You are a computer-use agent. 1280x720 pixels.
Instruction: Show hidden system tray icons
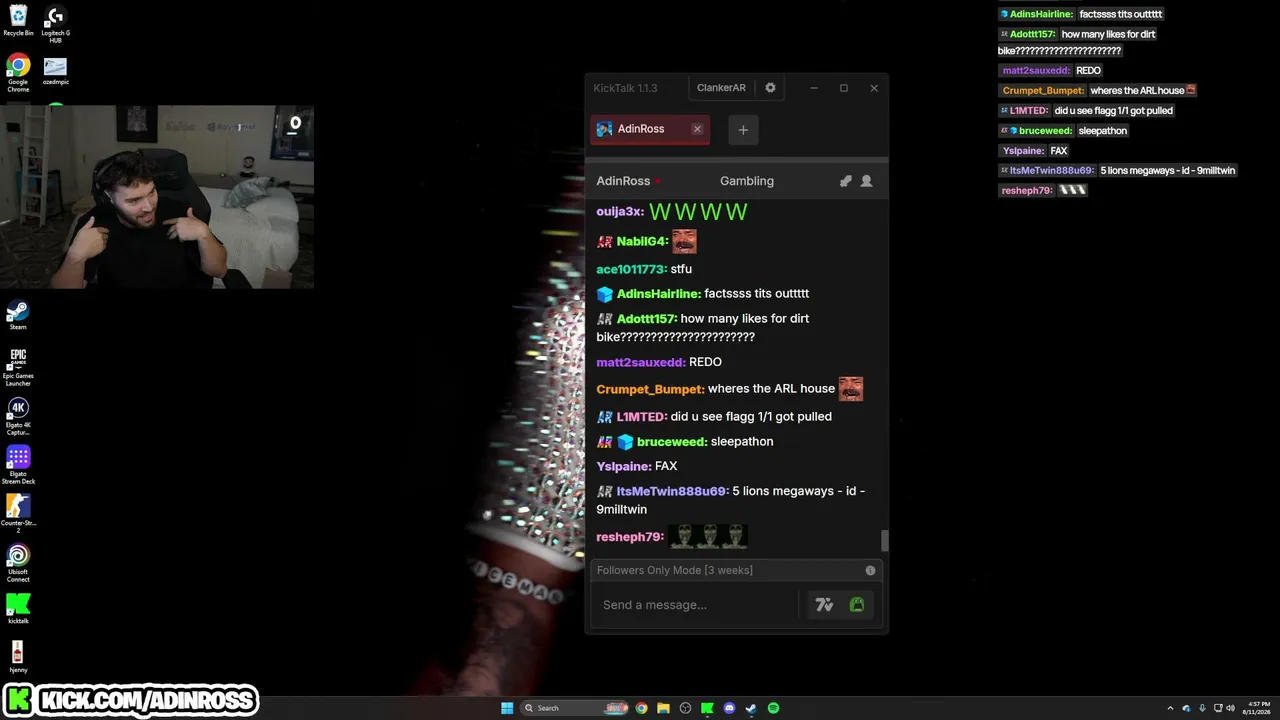(x=1171, y=708)
